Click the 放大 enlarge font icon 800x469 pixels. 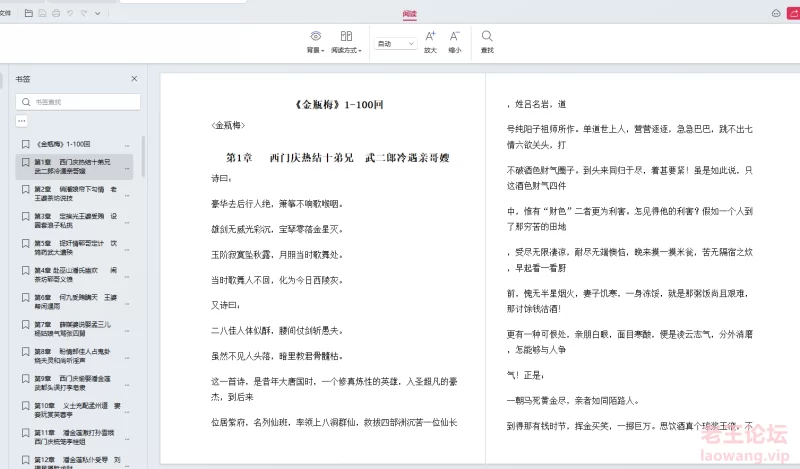[431, 42]
